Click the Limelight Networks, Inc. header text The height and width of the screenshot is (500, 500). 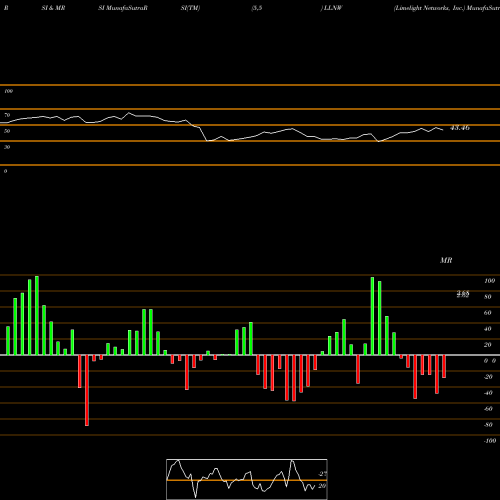point(430,8)
